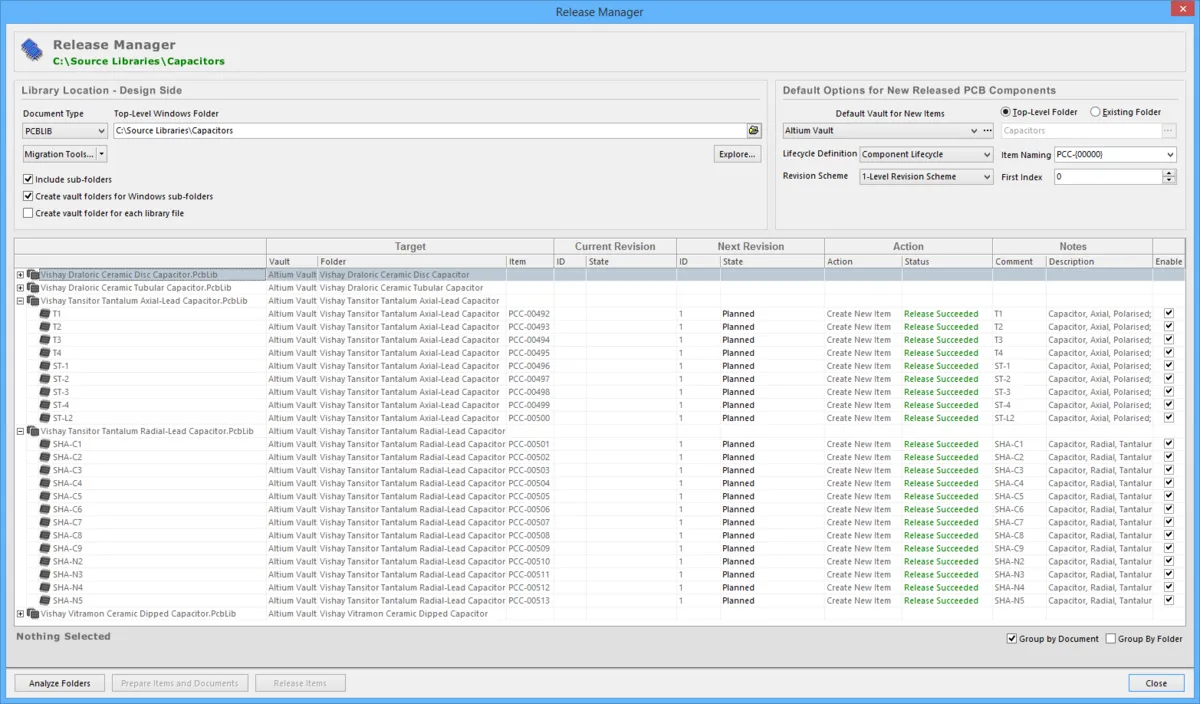Click the footprint icon for row SHA-C7
1200x704 pixels.
pos(44,522)
